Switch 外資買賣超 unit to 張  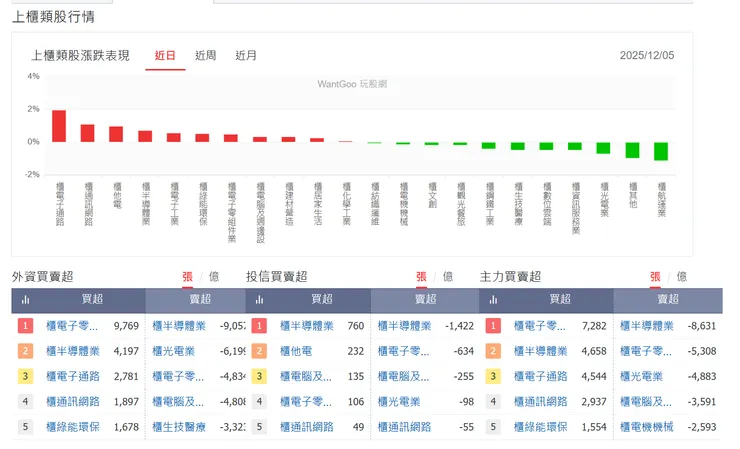(187, 277)
